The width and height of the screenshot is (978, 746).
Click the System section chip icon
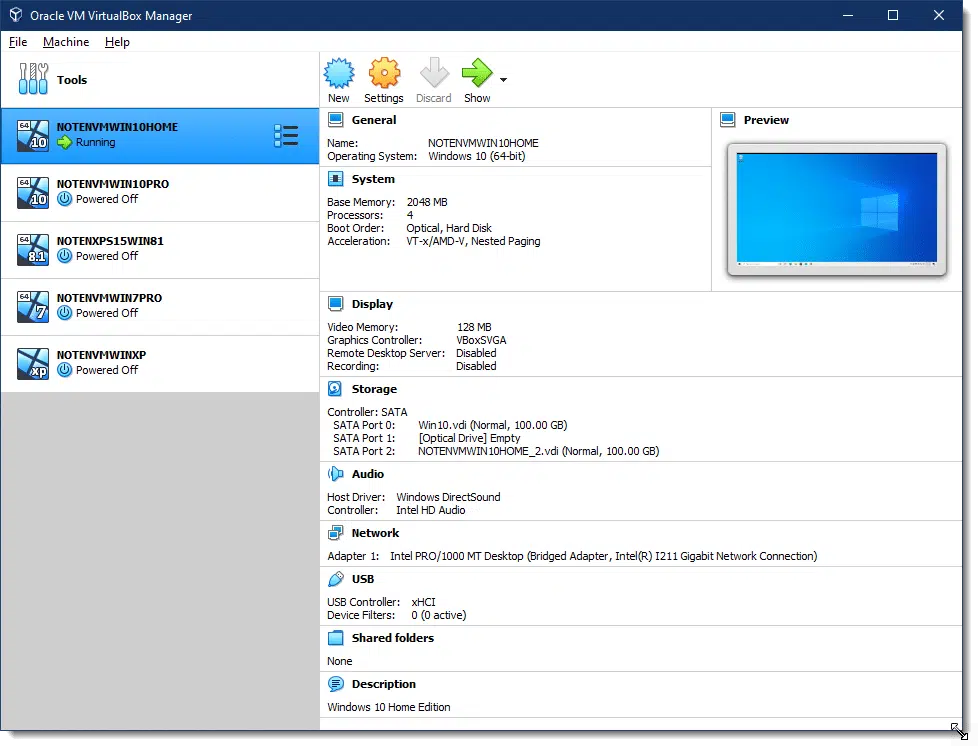[x=336, y=179]
